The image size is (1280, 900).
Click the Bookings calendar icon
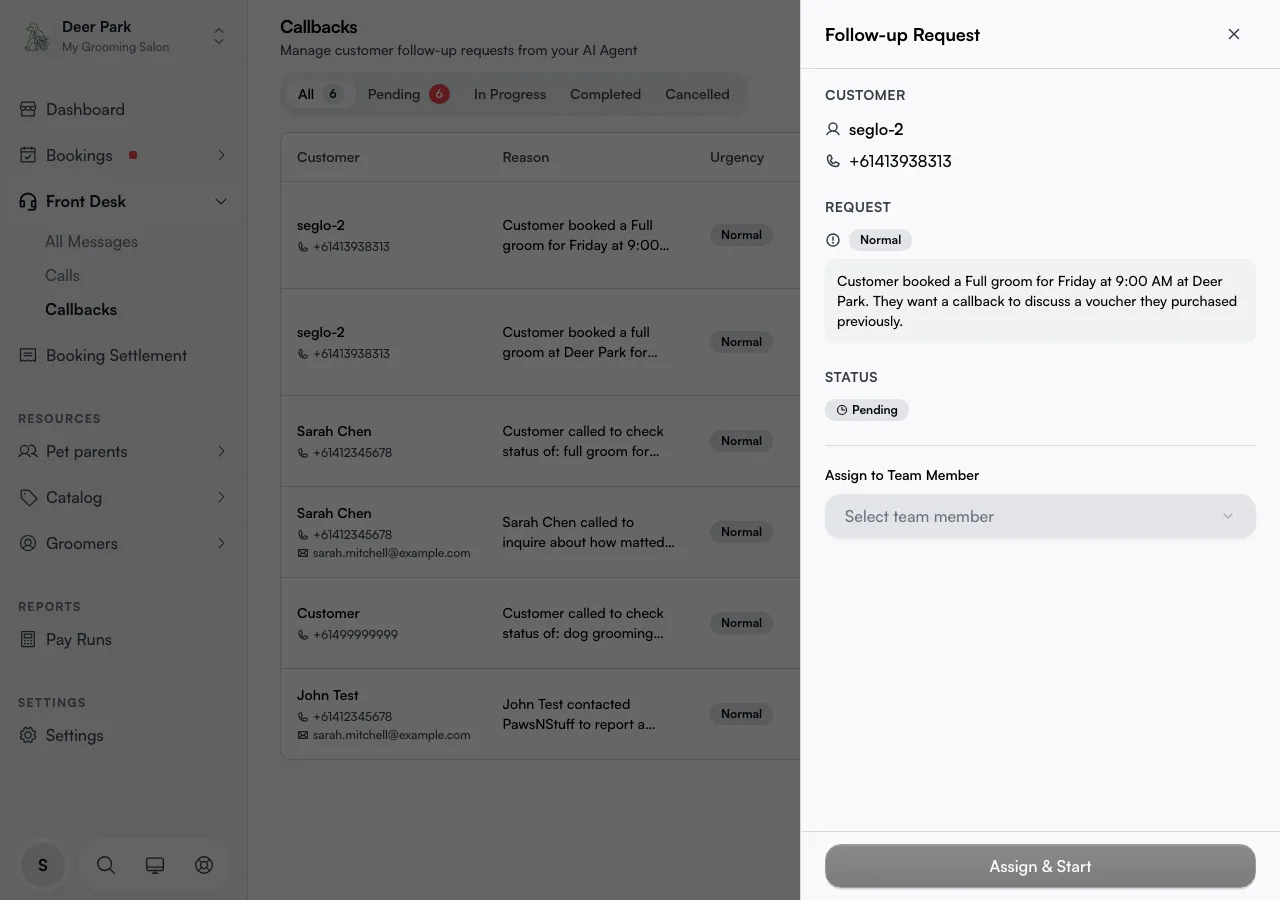pos(28,155)
